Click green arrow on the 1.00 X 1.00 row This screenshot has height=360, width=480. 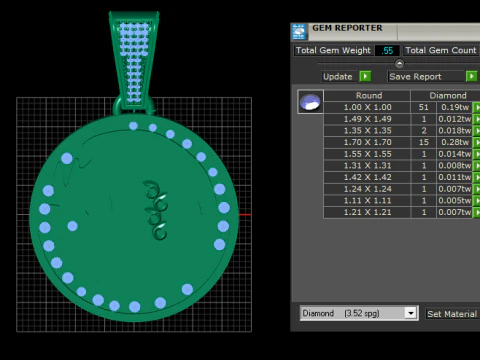point(477,107)
